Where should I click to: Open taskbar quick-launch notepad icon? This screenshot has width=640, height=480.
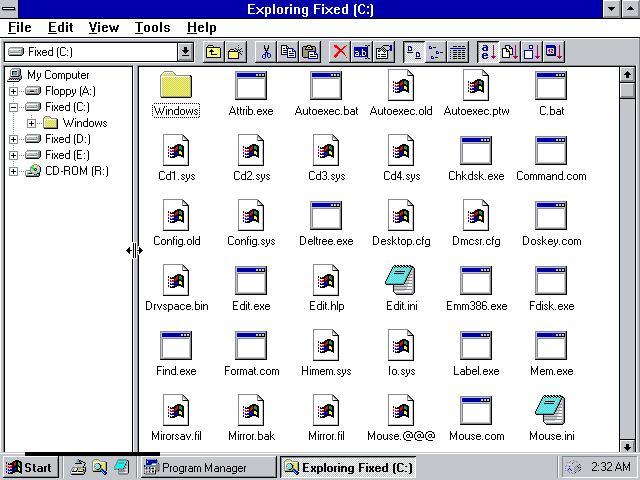pos(121,467)
